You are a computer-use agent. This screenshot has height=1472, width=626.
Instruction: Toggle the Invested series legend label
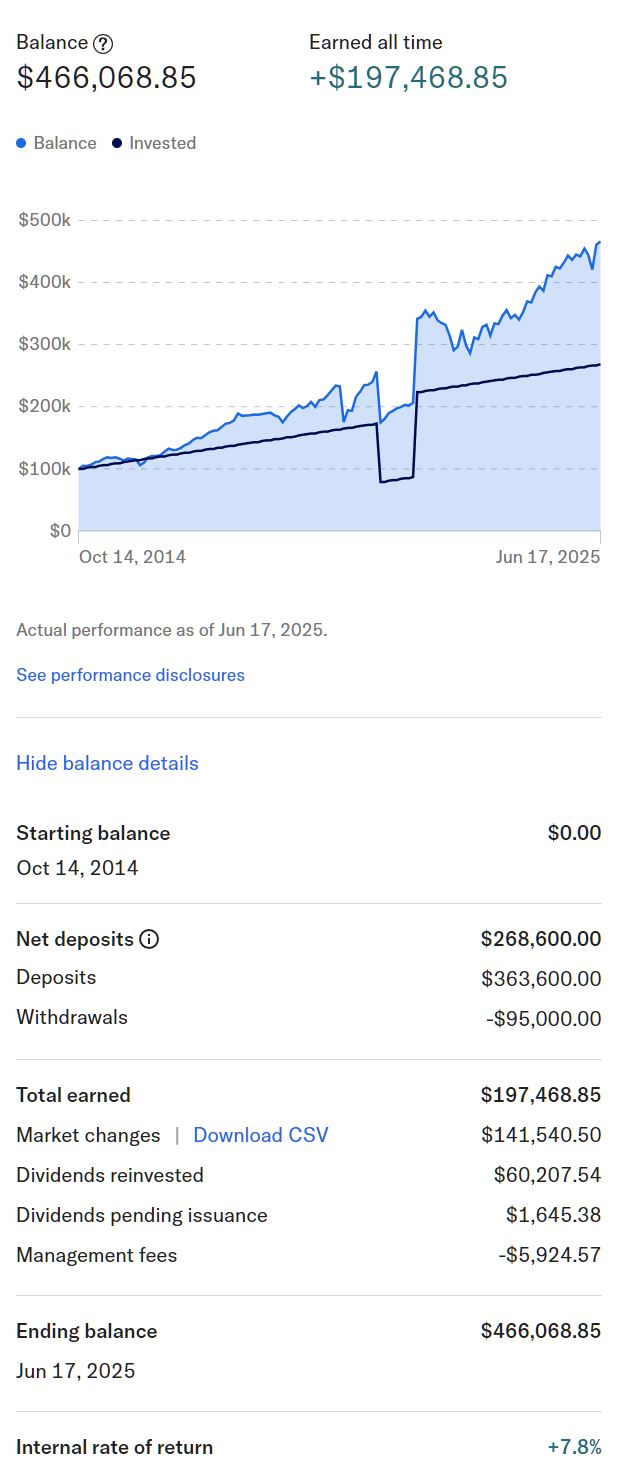click(x=162, y=143)
